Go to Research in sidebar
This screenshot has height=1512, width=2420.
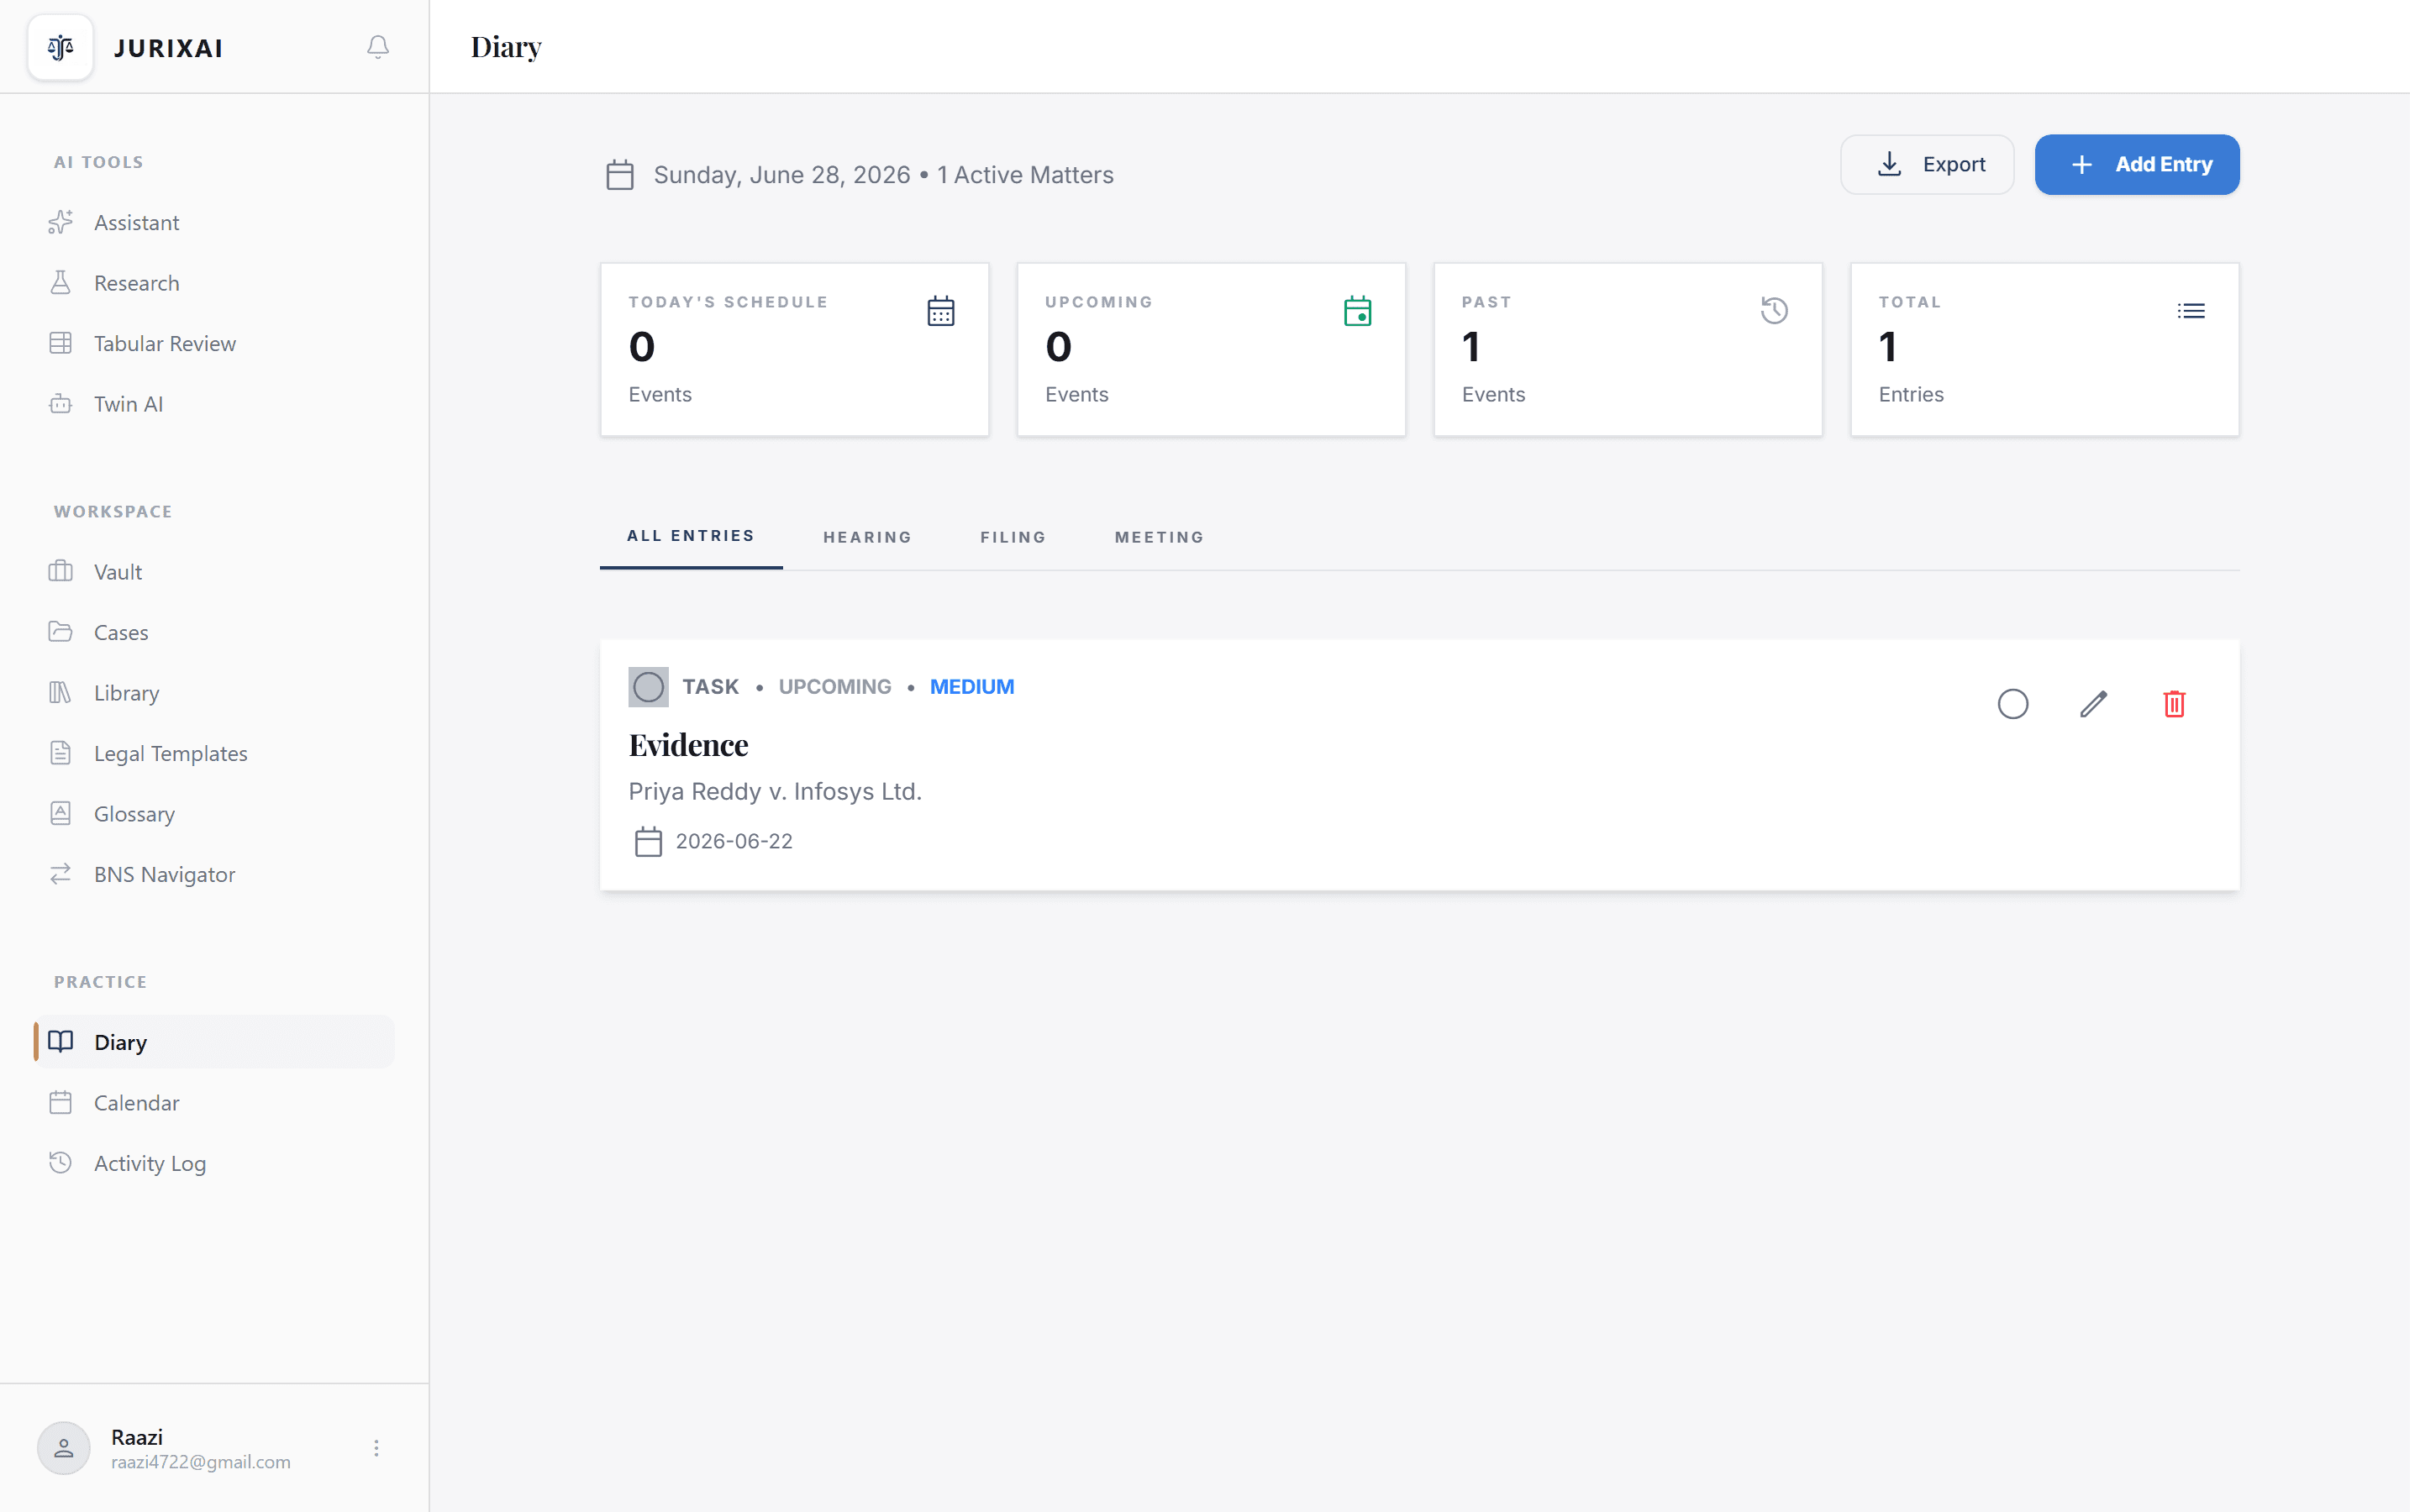[x=214, y=283]
